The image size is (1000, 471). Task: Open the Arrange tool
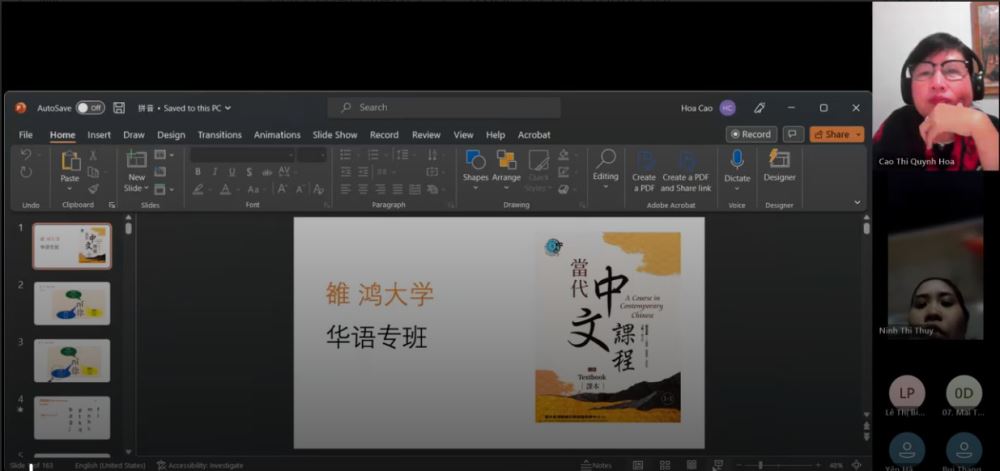point(506,161)
